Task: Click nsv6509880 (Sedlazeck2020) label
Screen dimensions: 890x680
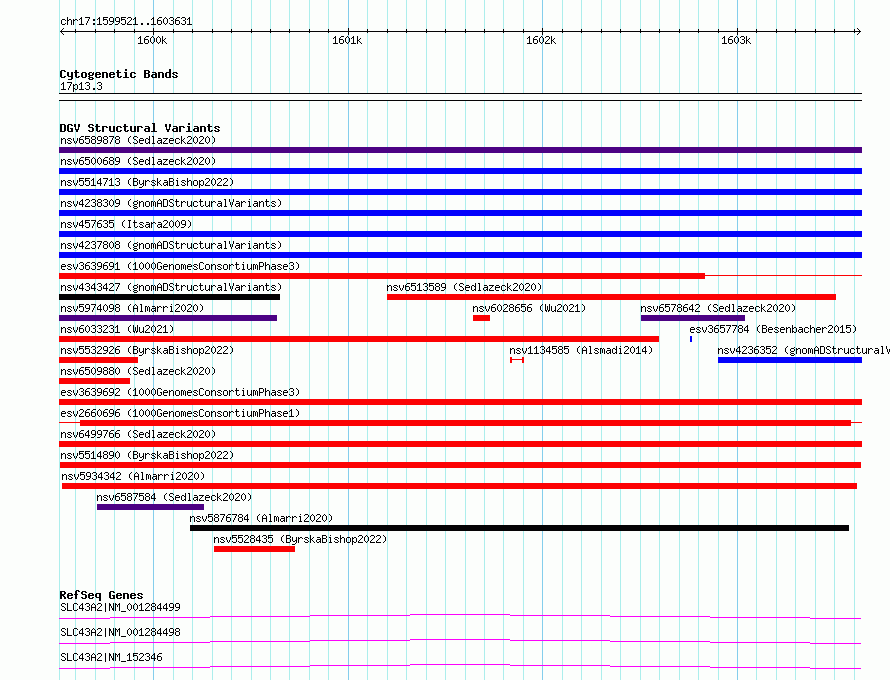Action: (138, 371)
